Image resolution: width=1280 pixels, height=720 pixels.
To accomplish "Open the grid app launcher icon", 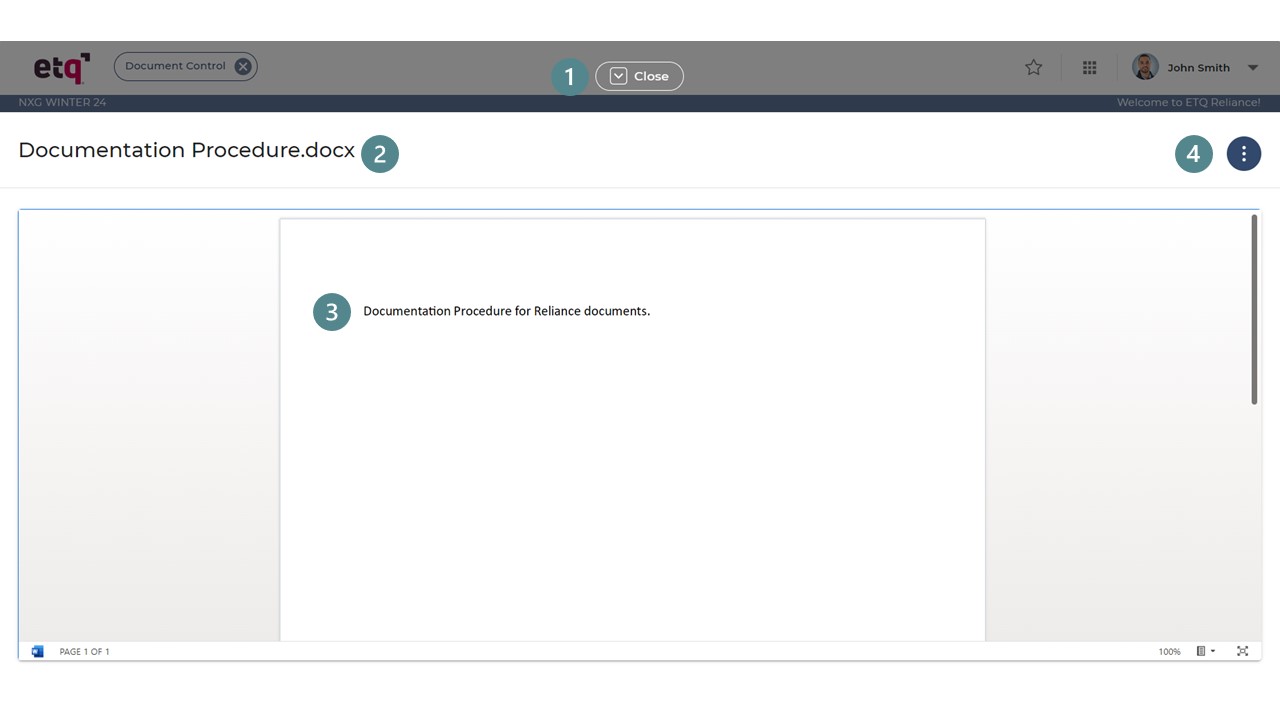I will (x=1089, y=67).
